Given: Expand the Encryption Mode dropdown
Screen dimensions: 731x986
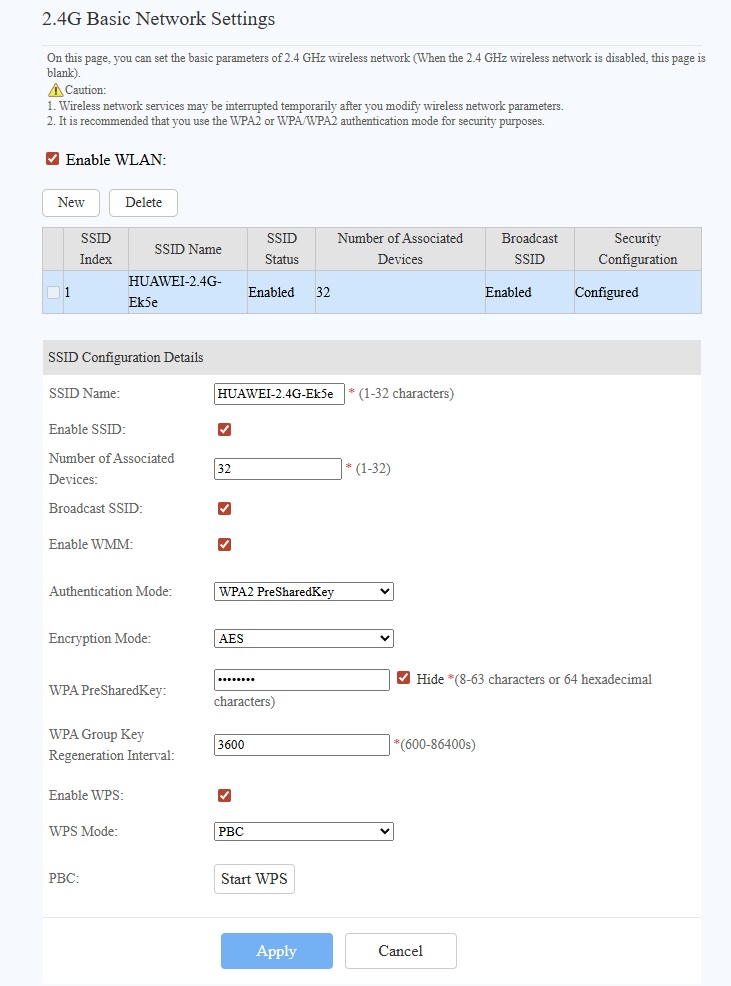Looking at the screenshot, I should pos(304,639).
